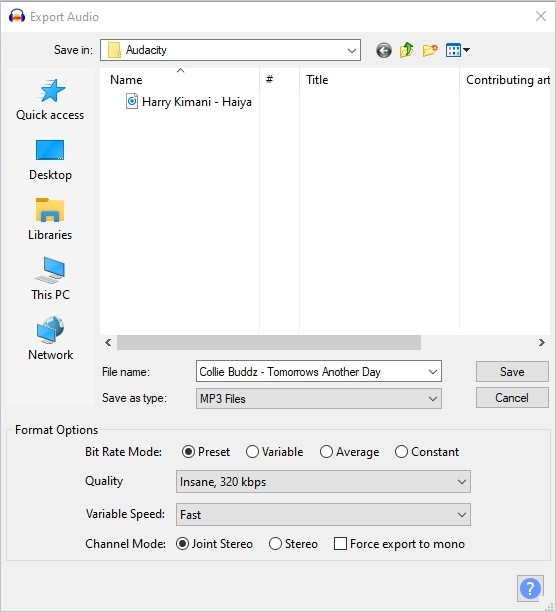The width and height of the screenshot is (556, 612).
Task: Click the scroll left arrow
Action: (108, 343)
